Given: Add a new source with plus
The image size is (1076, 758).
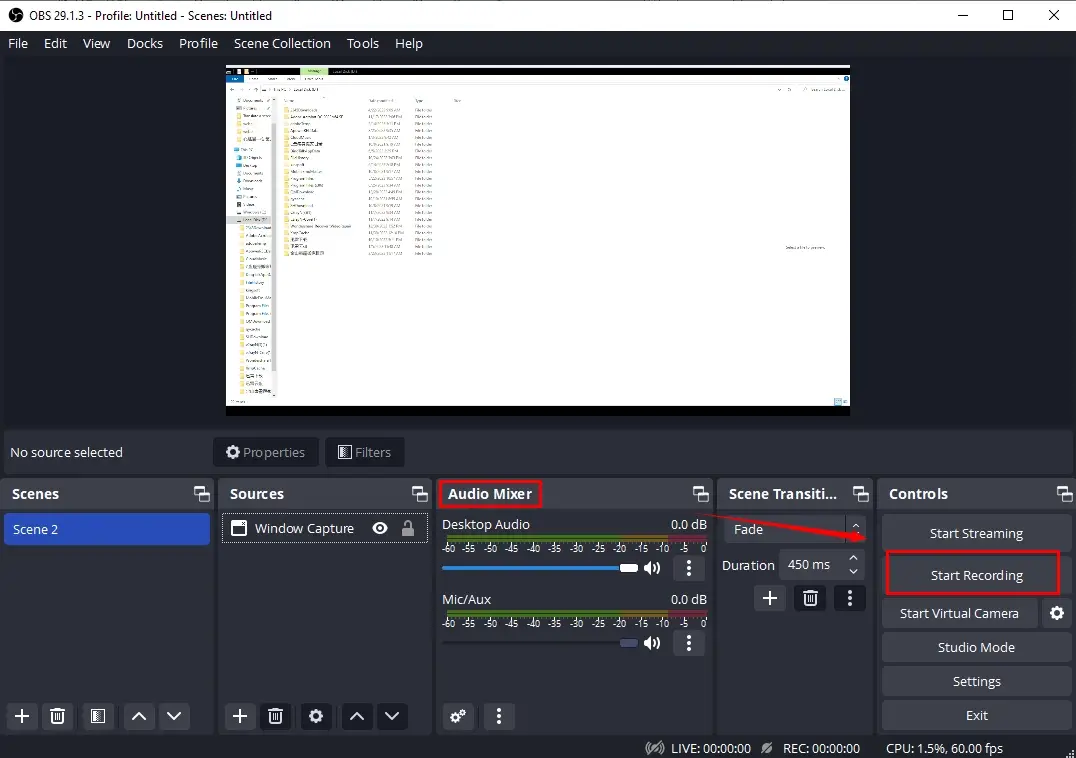Looking at the screenshot, I should 239,716.
